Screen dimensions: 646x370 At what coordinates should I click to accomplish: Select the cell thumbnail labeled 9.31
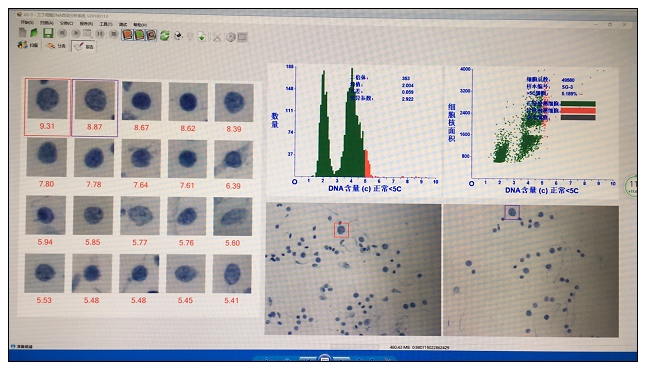[47, 107]
